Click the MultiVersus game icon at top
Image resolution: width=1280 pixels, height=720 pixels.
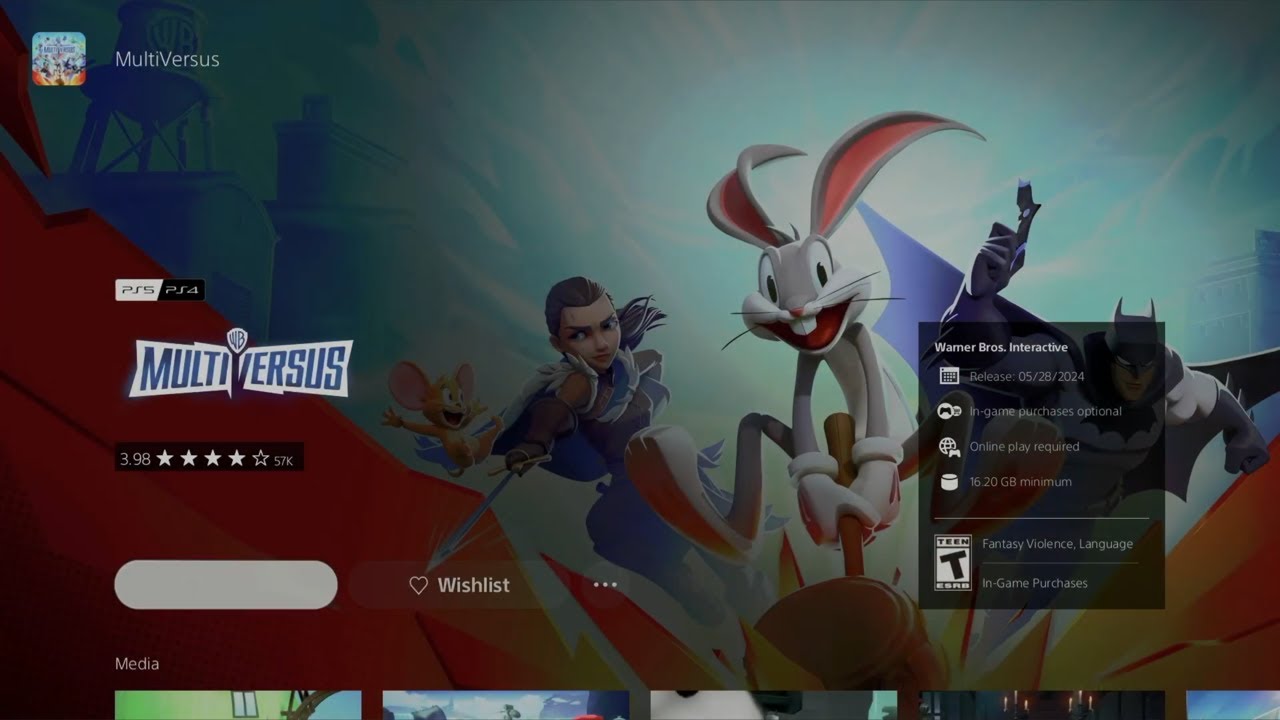(59, 59)
